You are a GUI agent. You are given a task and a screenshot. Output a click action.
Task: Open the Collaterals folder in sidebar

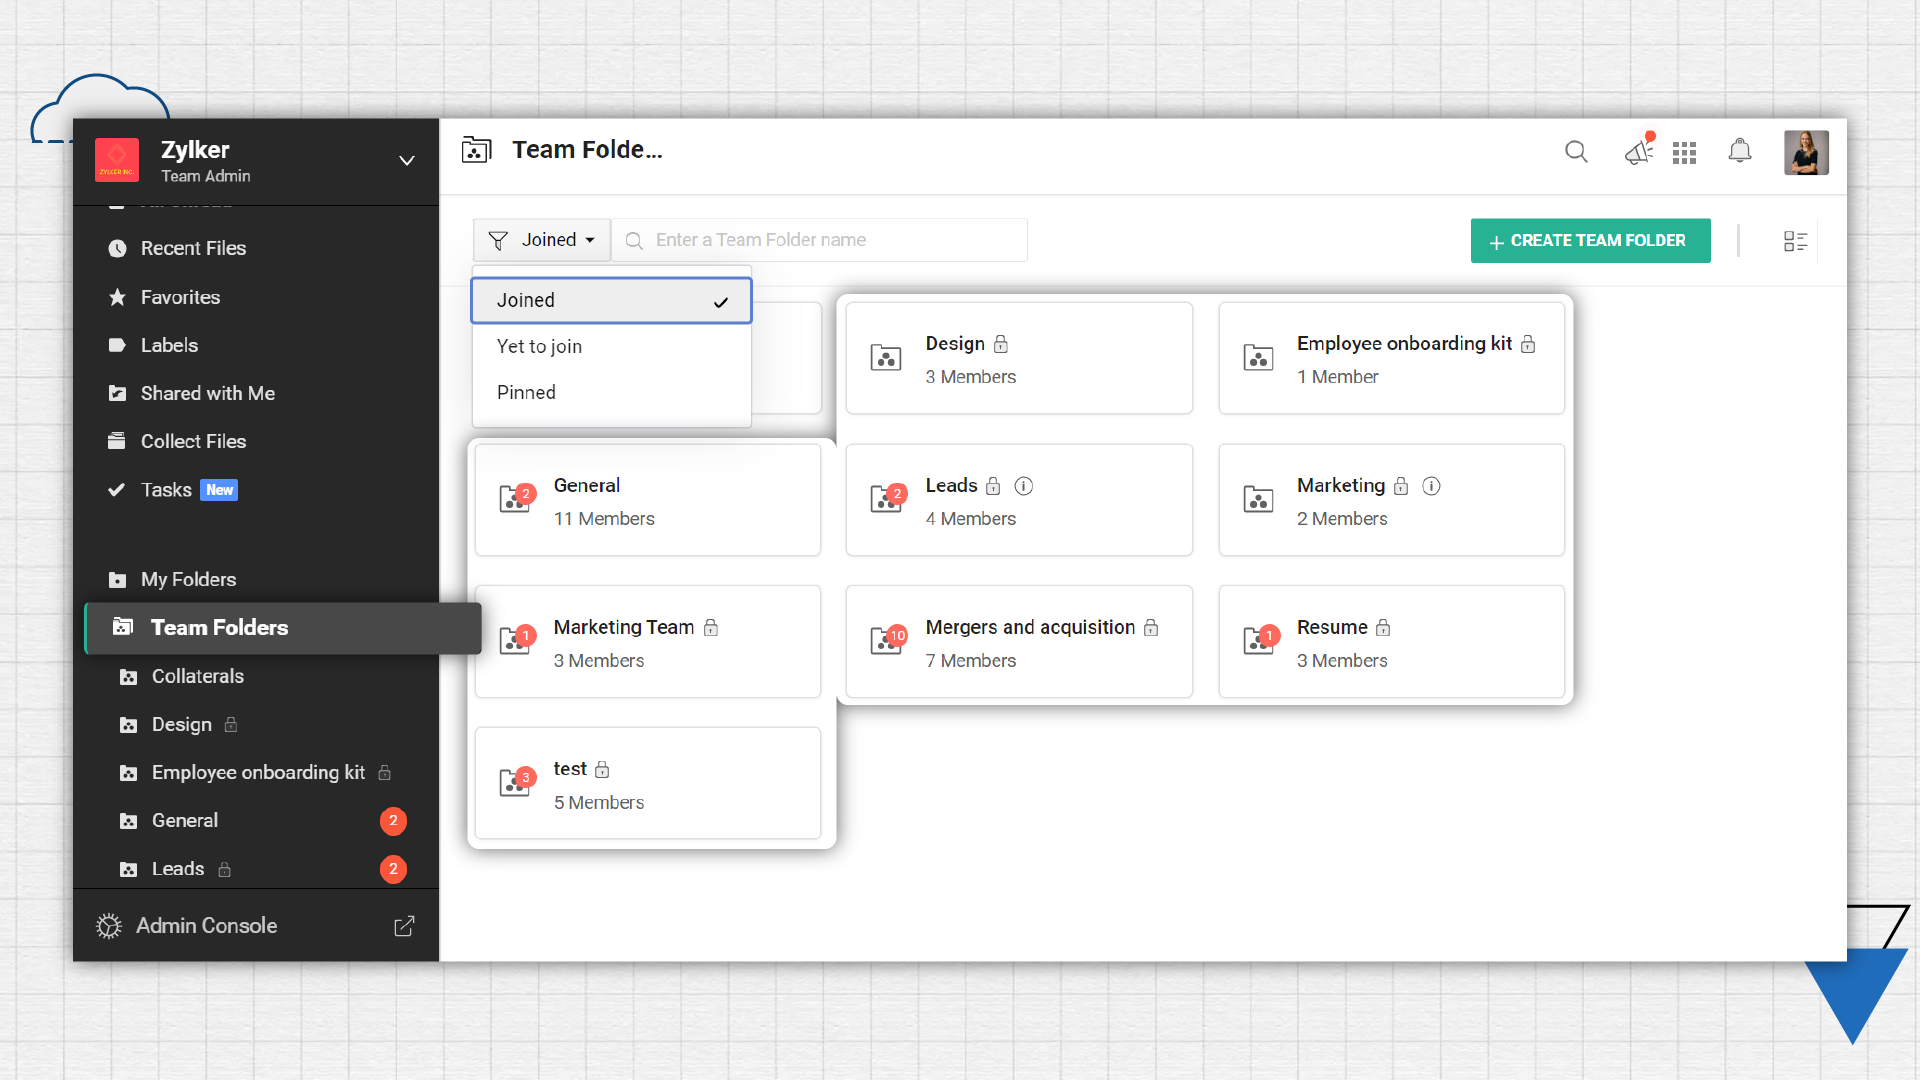(197, 676)
